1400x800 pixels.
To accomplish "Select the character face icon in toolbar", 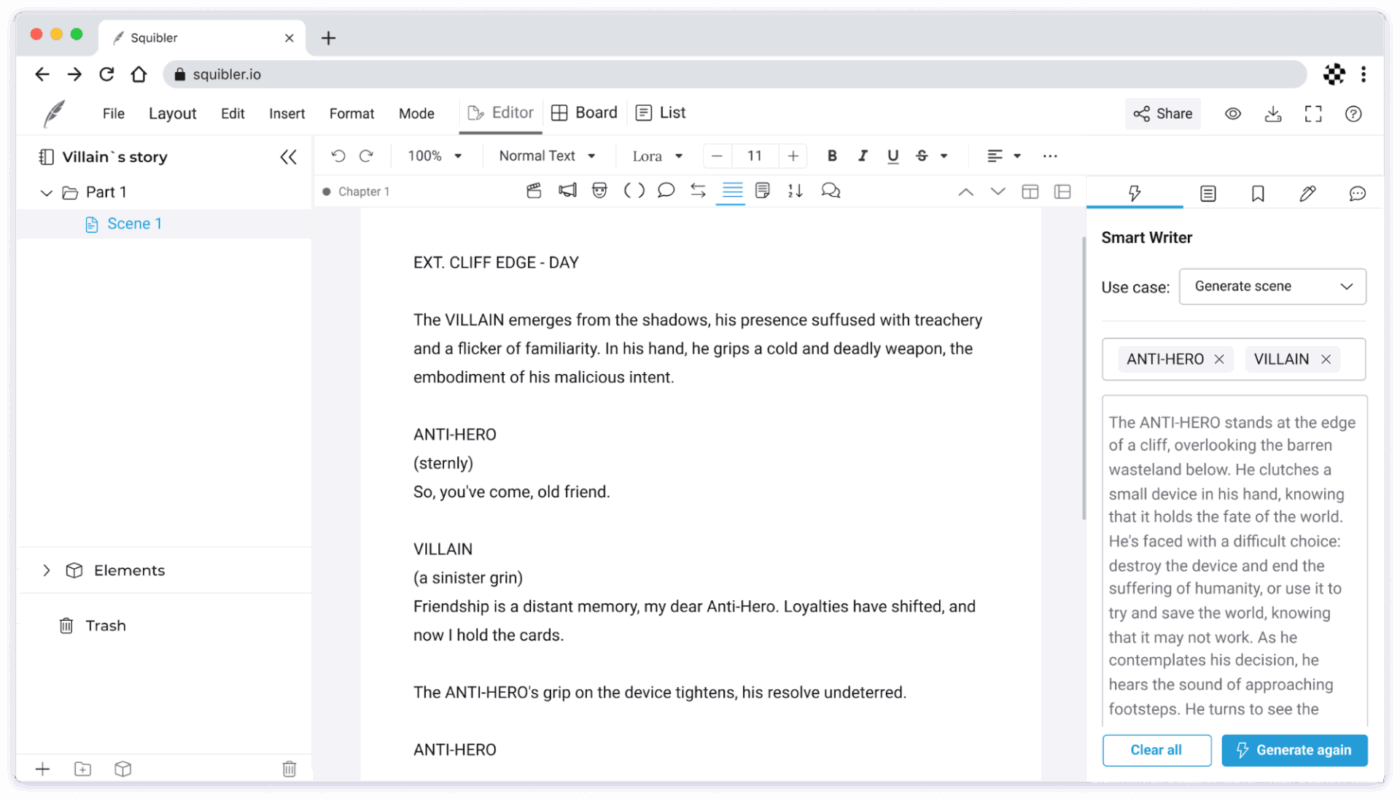I will [x=599, y=190].
